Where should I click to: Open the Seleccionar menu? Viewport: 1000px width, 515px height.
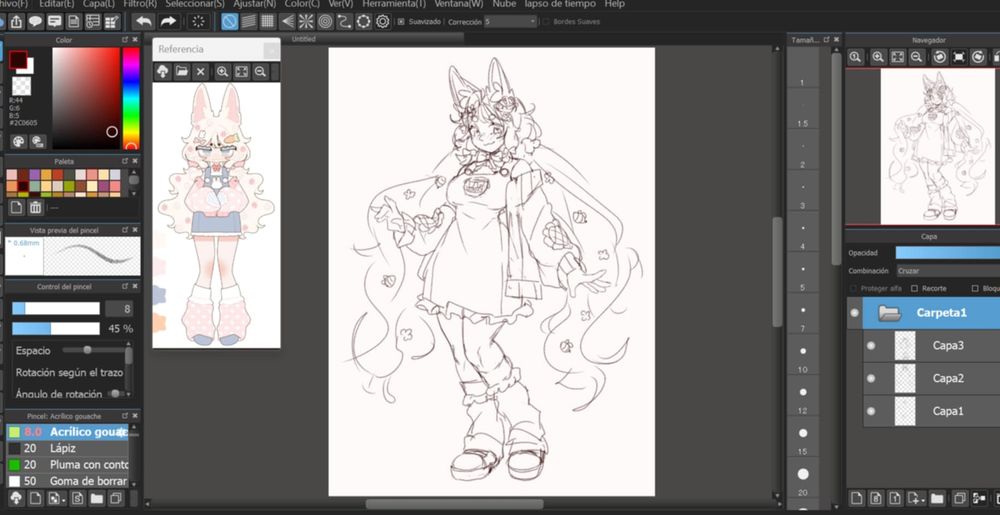tap(195, 4)
